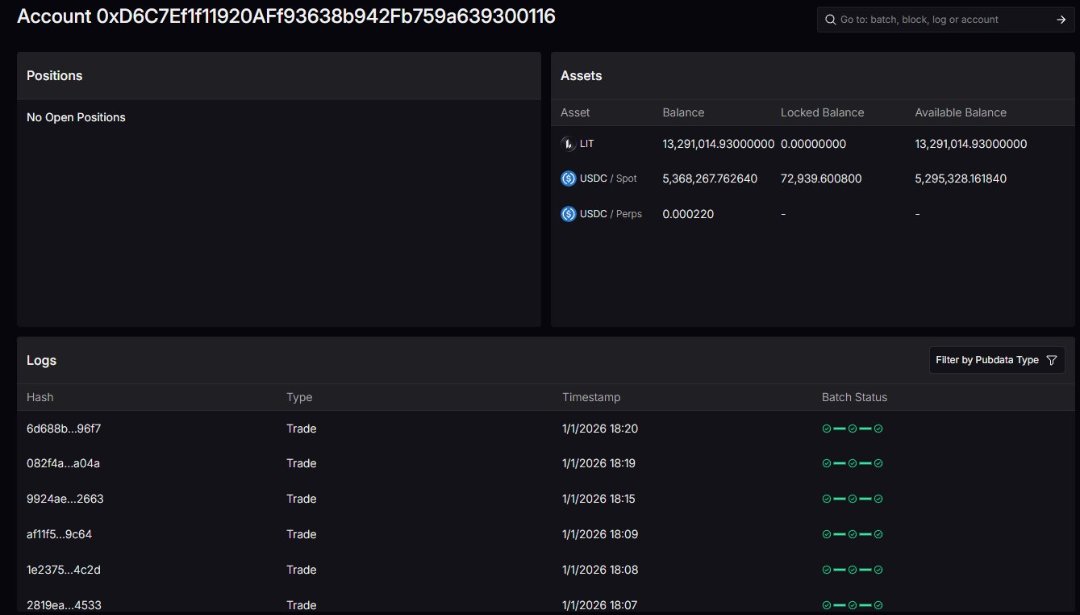
Task: Click the account address heading
Action: point(286,17)
